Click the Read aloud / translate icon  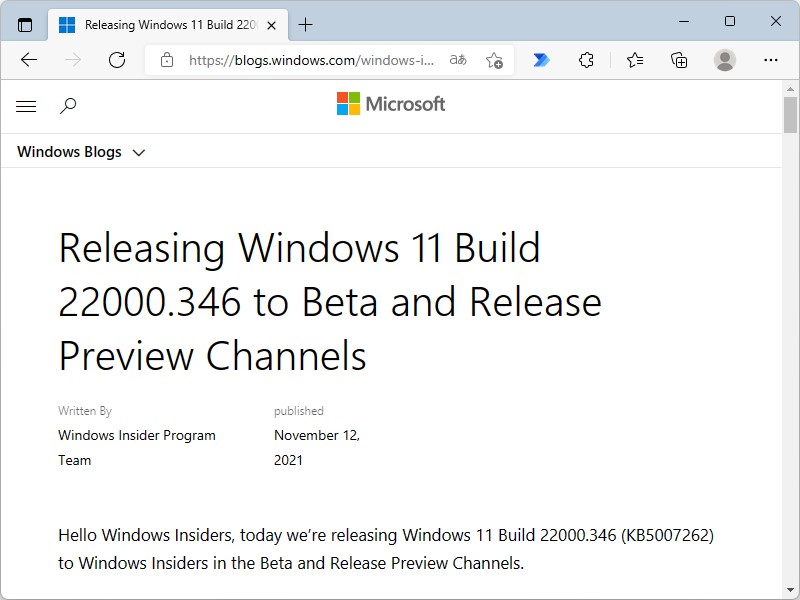tap(456, 60)
